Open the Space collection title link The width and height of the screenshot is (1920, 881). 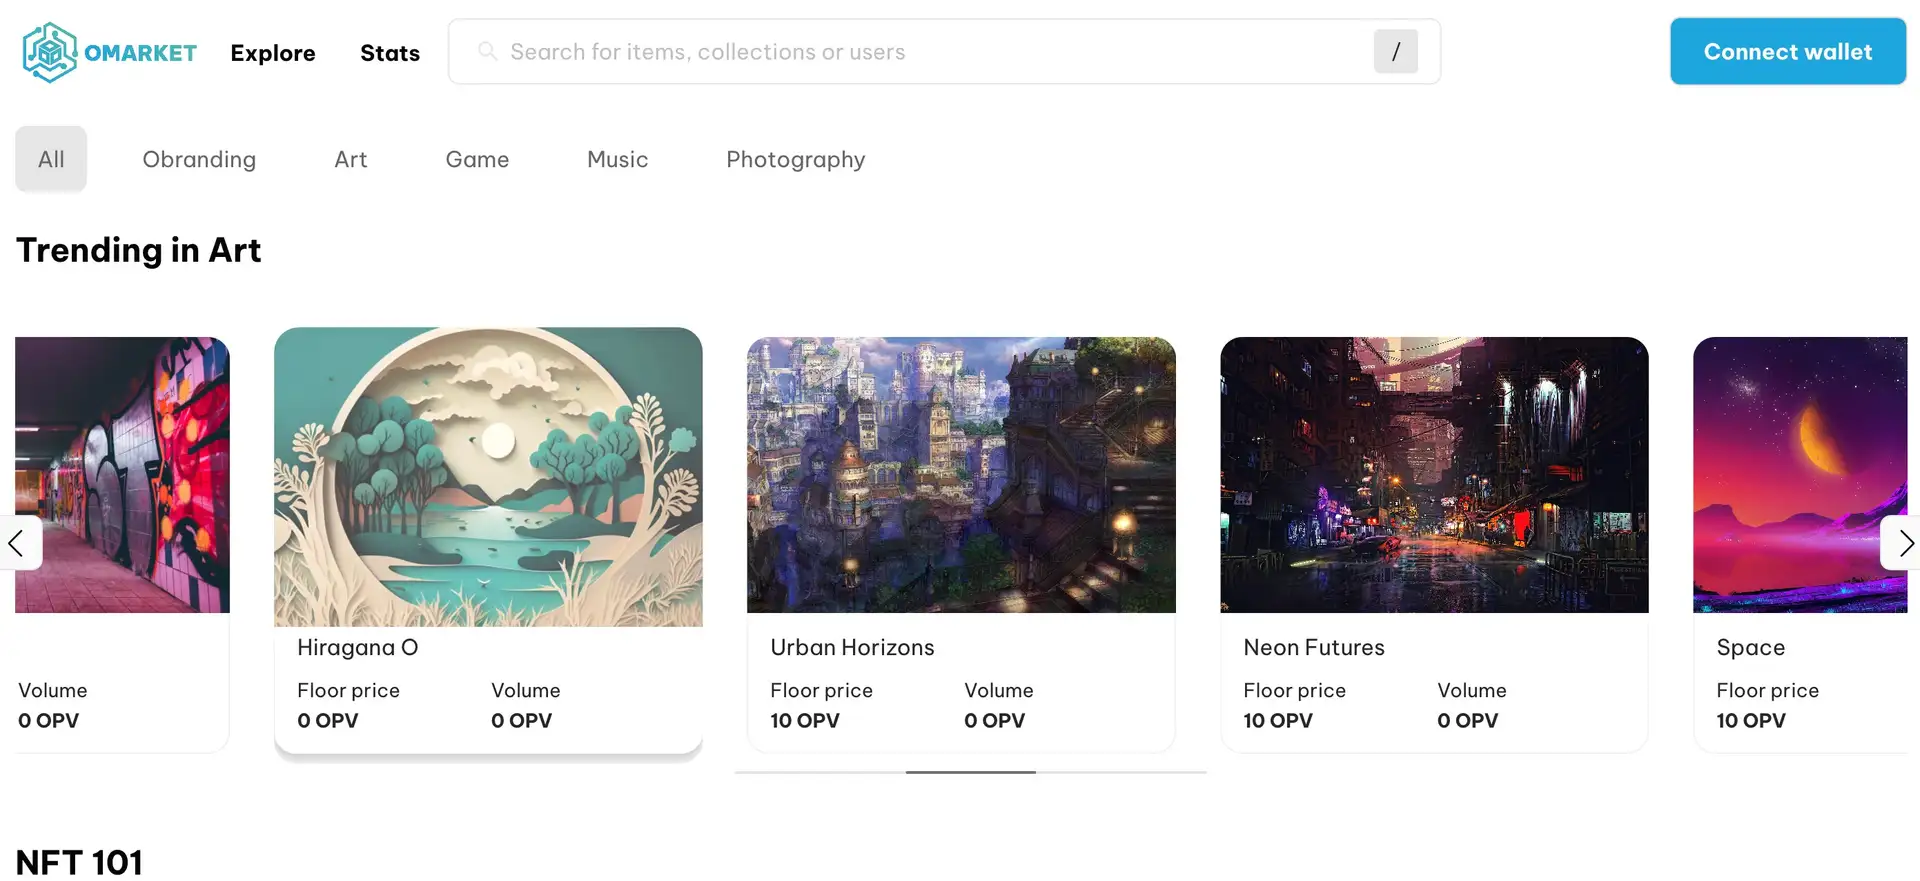coord(1750,647)
